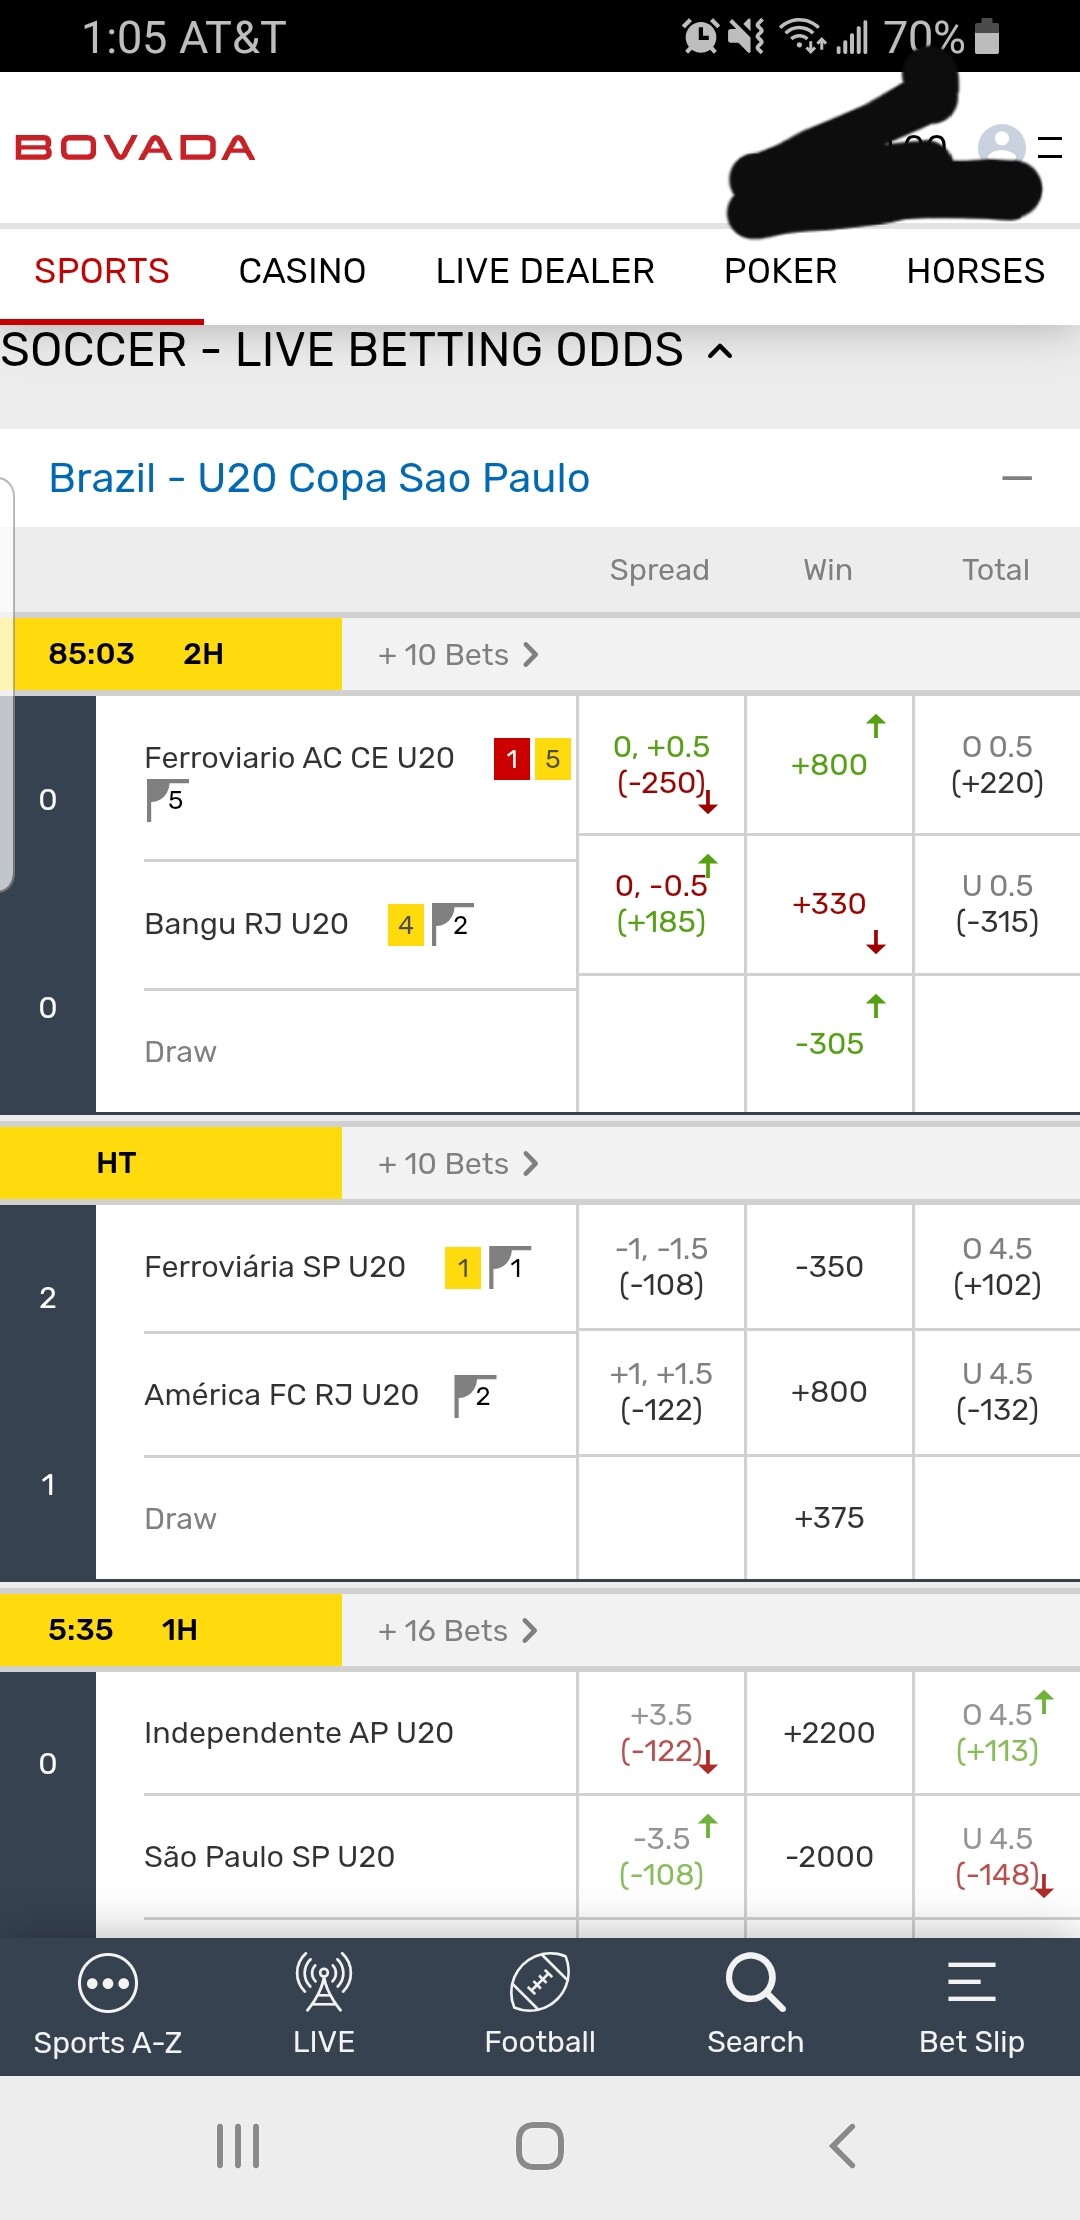Open Football section icon
Image resolution: width=1080 pixels, height=2220 pixels.
540,1982
